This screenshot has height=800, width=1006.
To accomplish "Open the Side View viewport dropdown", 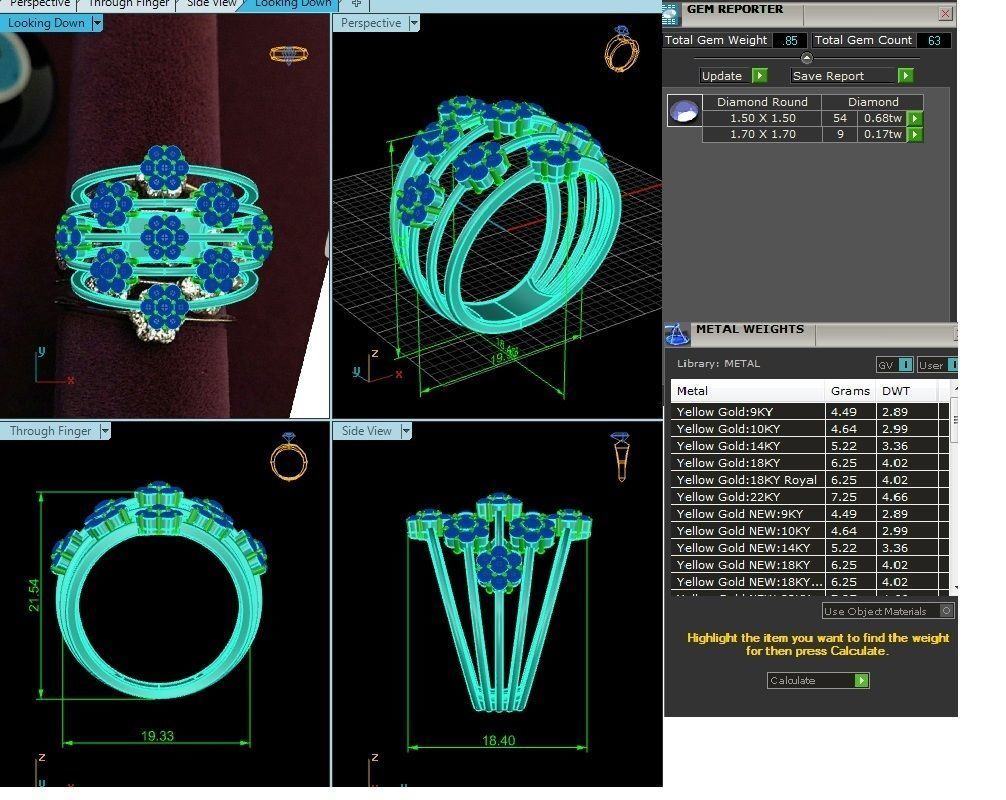I will click(406, 431).
